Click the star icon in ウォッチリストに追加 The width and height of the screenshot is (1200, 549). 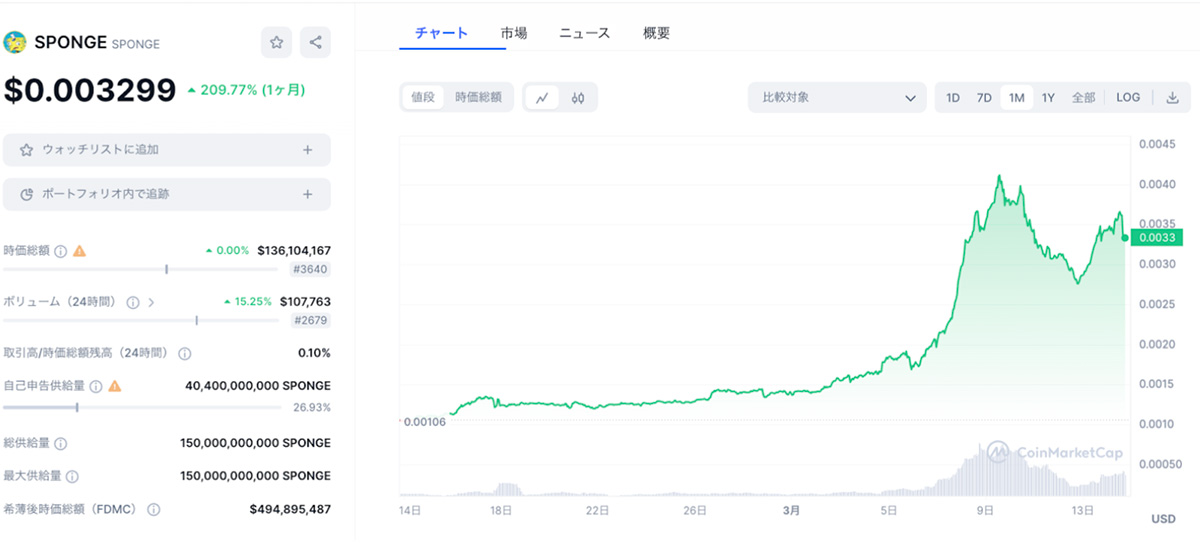(x=27, y=150)
